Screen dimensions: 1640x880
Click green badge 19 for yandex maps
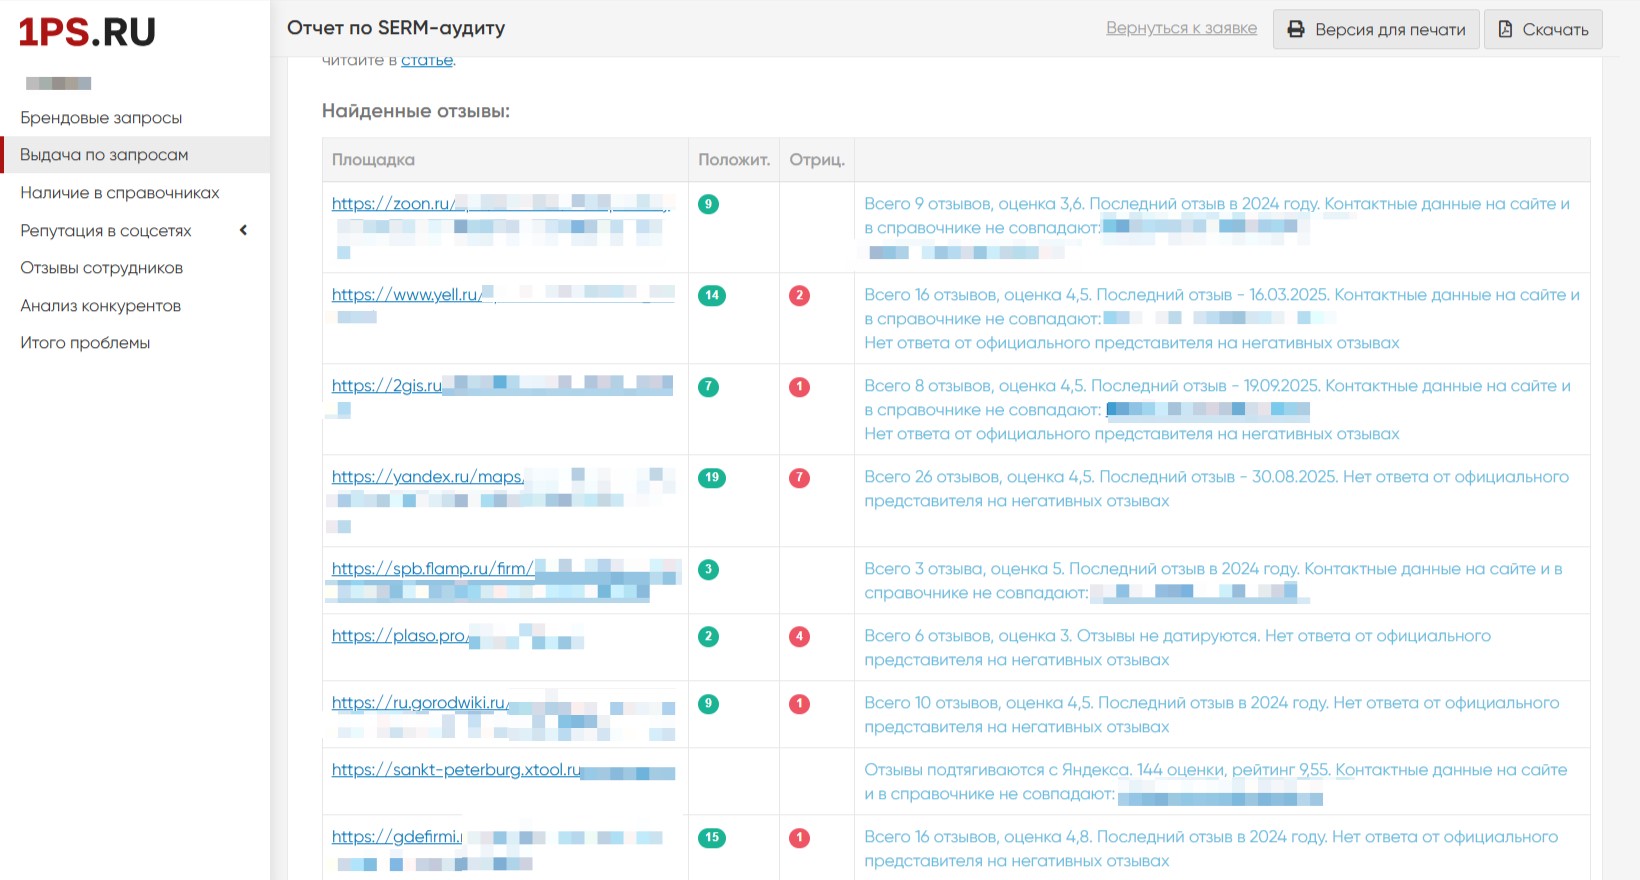click(712, 478)
